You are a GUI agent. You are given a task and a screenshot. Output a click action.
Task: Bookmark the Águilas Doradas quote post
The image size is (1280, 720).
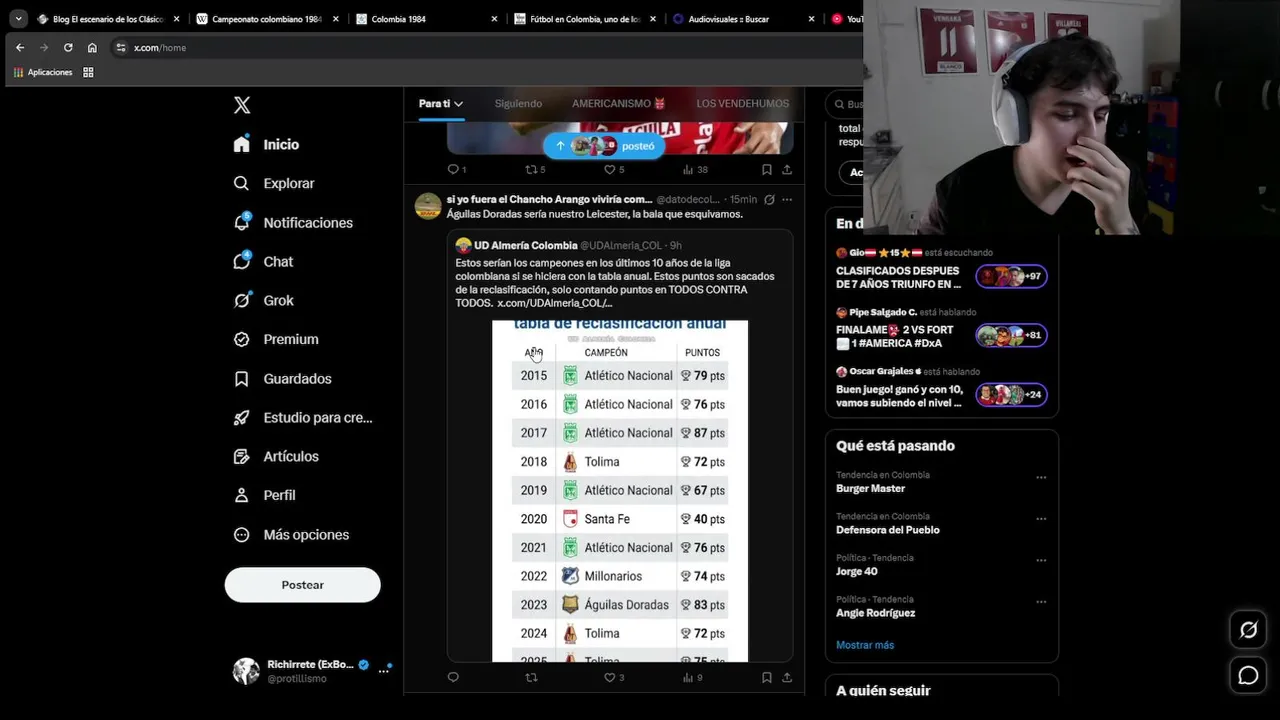(x=766, y=677)
